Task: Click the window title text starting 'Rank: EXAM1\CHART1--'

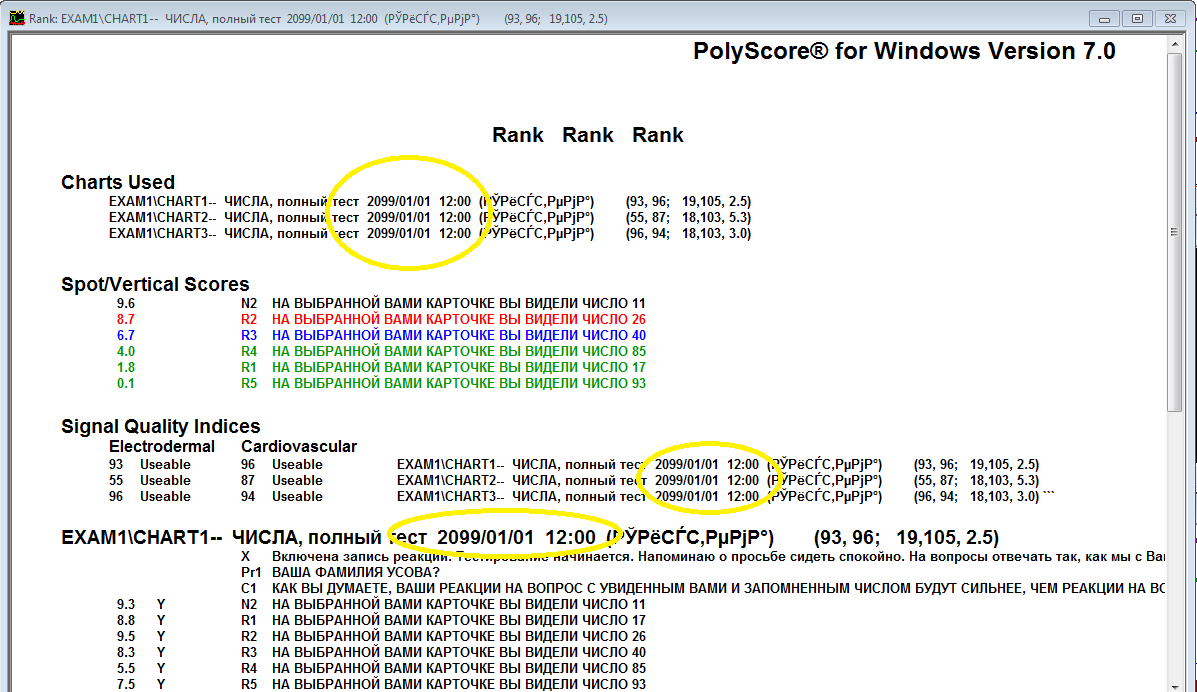Action: click(x=318, y=18)
